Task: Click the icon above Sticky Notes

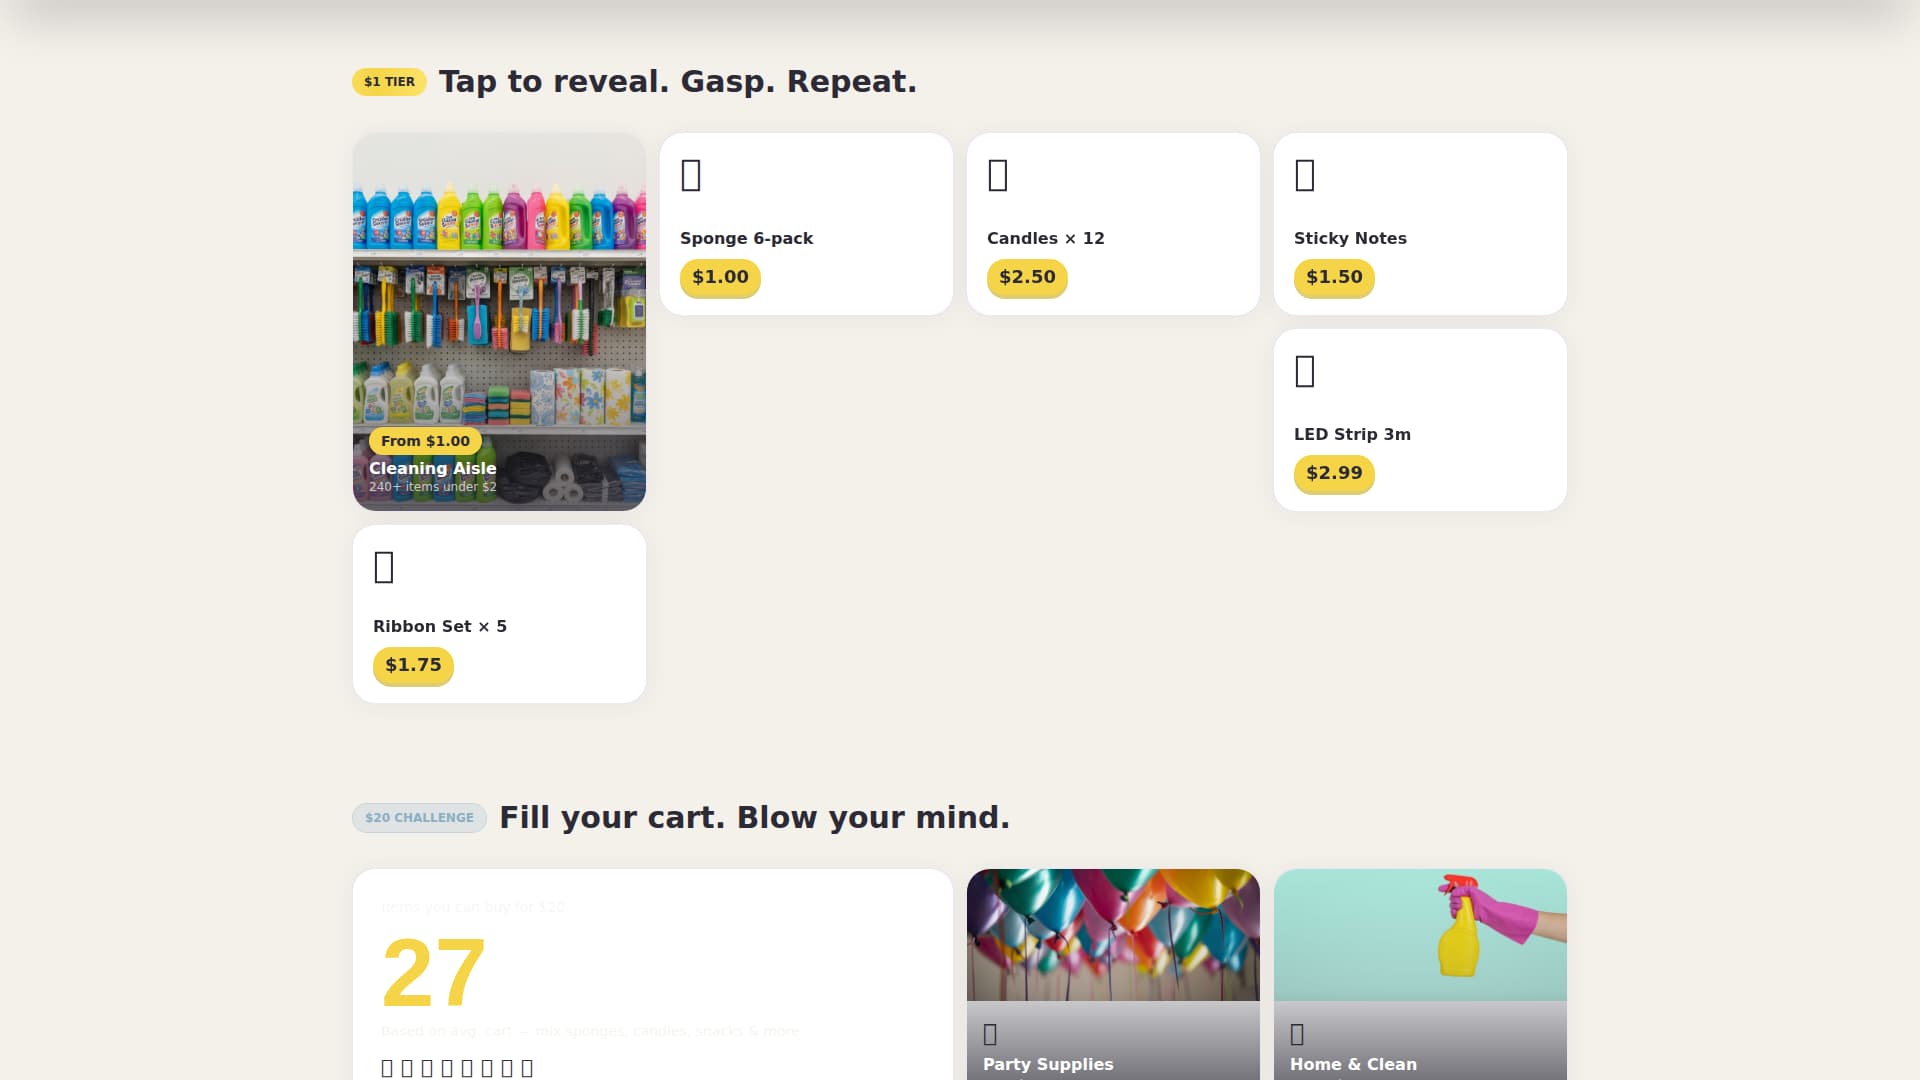Action: (1305, 175)
